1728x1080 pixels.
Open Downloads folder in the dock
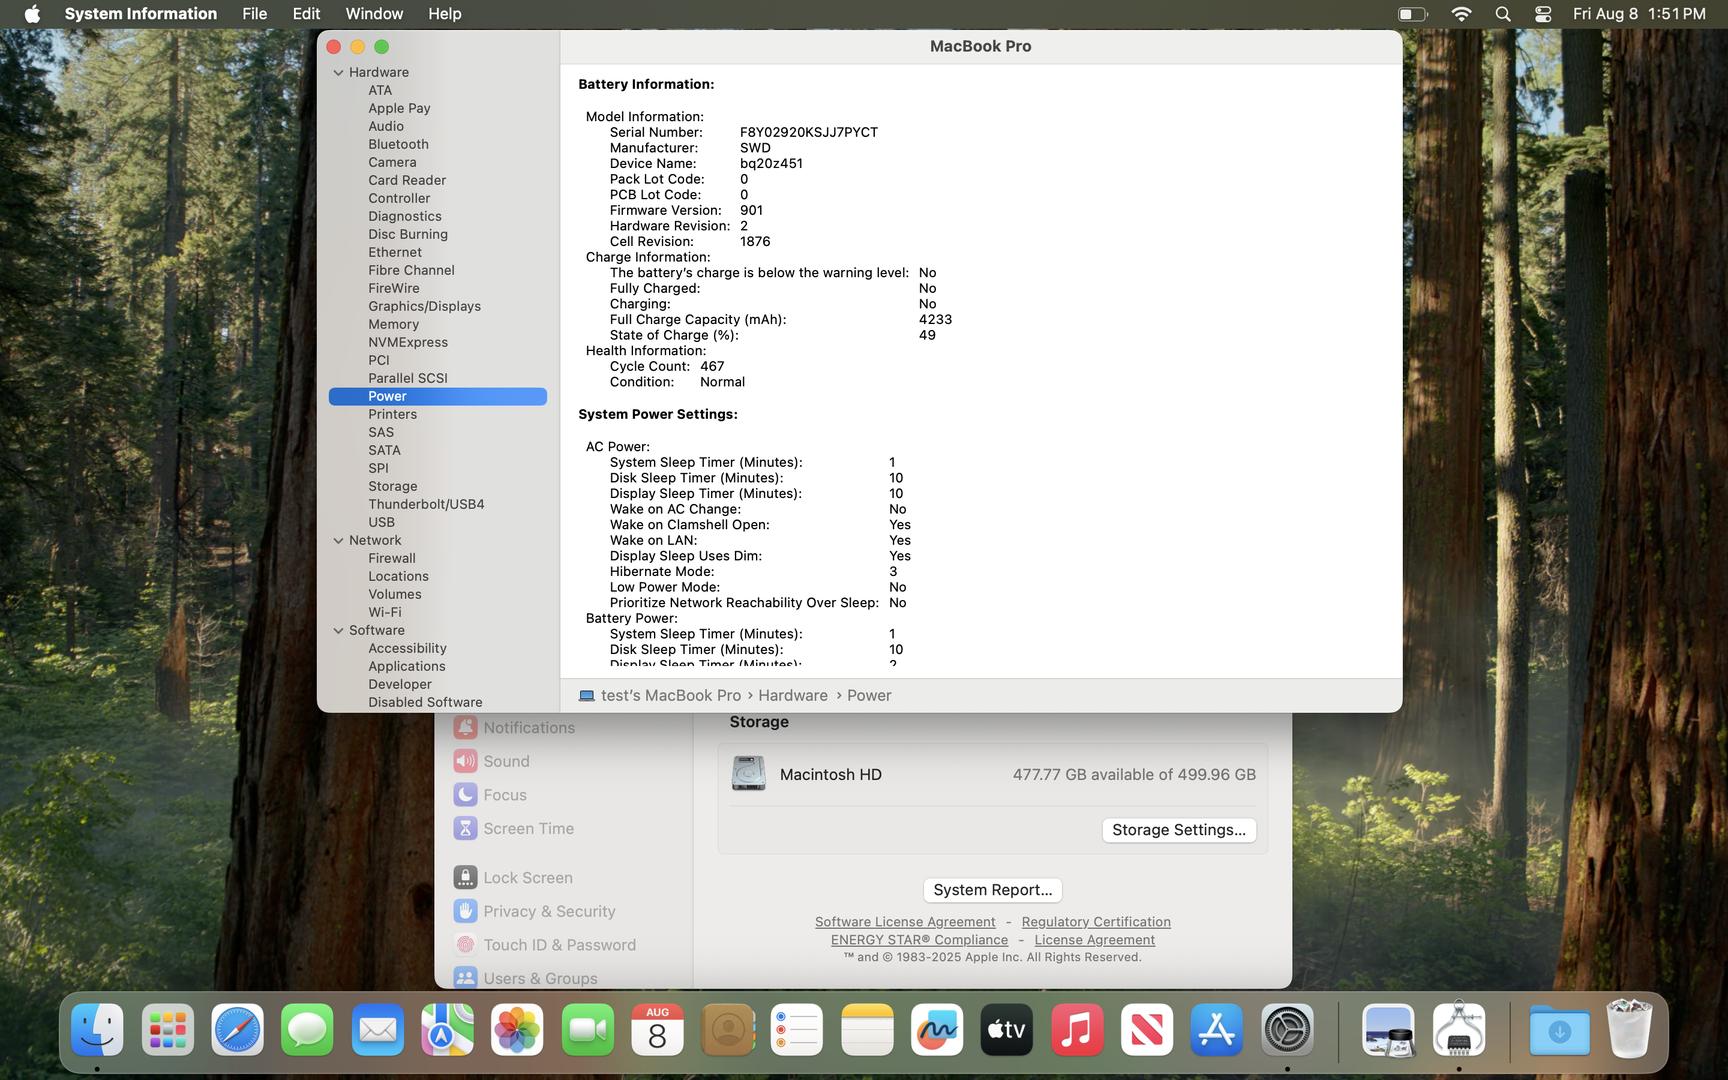(1559, 1030)
